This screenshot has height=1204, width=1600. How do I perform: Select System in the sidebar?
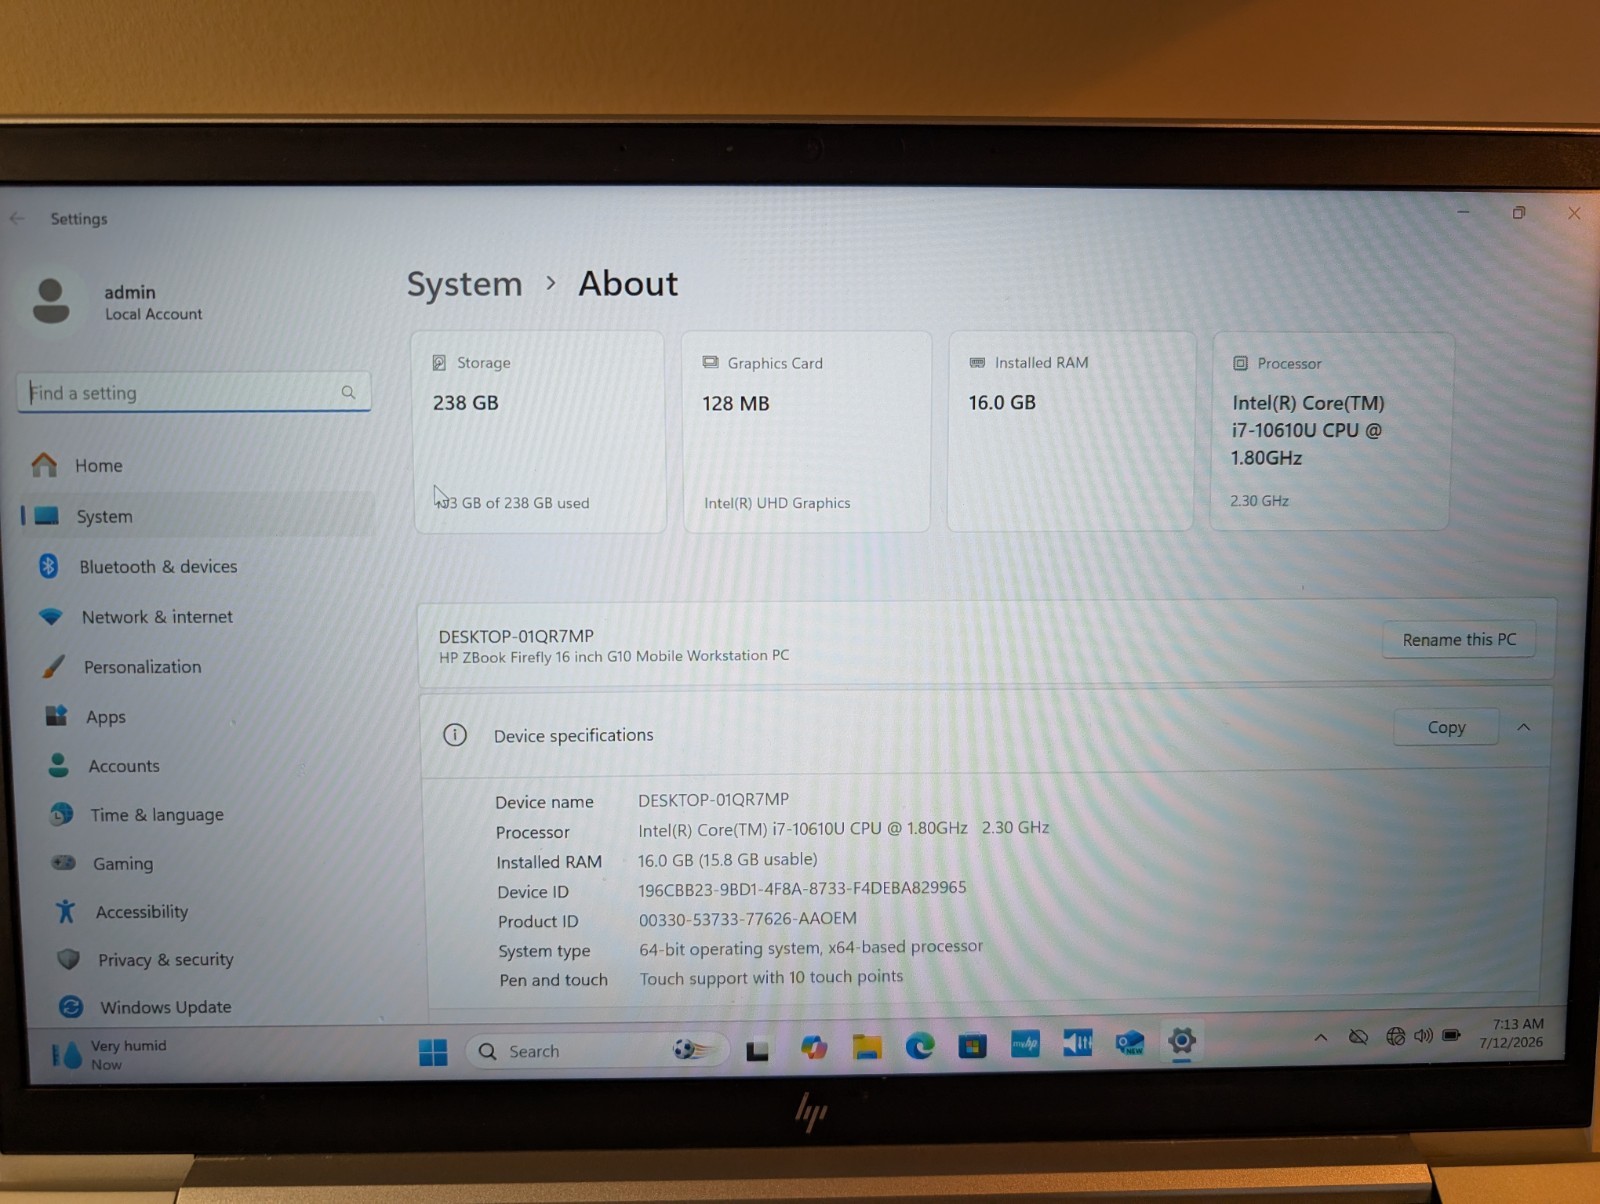tap(197, 516)
